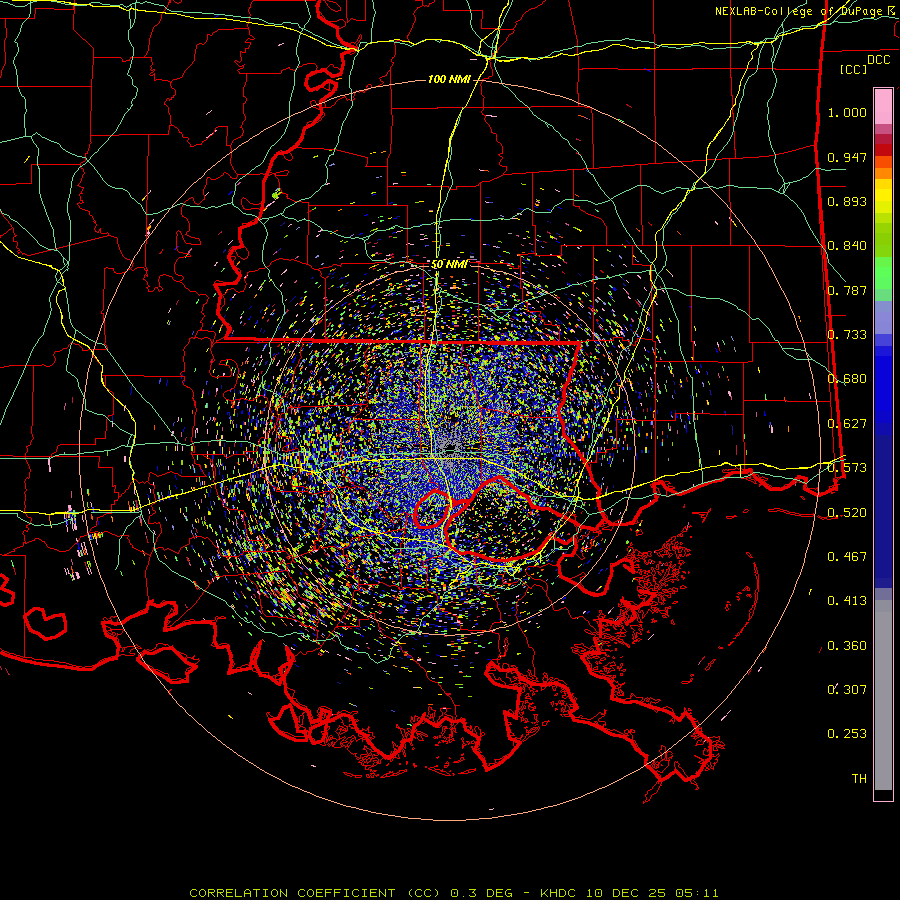Click the [CC] legend unit label
This screenshot has height=900, width=900.
[x=854, y=69]
